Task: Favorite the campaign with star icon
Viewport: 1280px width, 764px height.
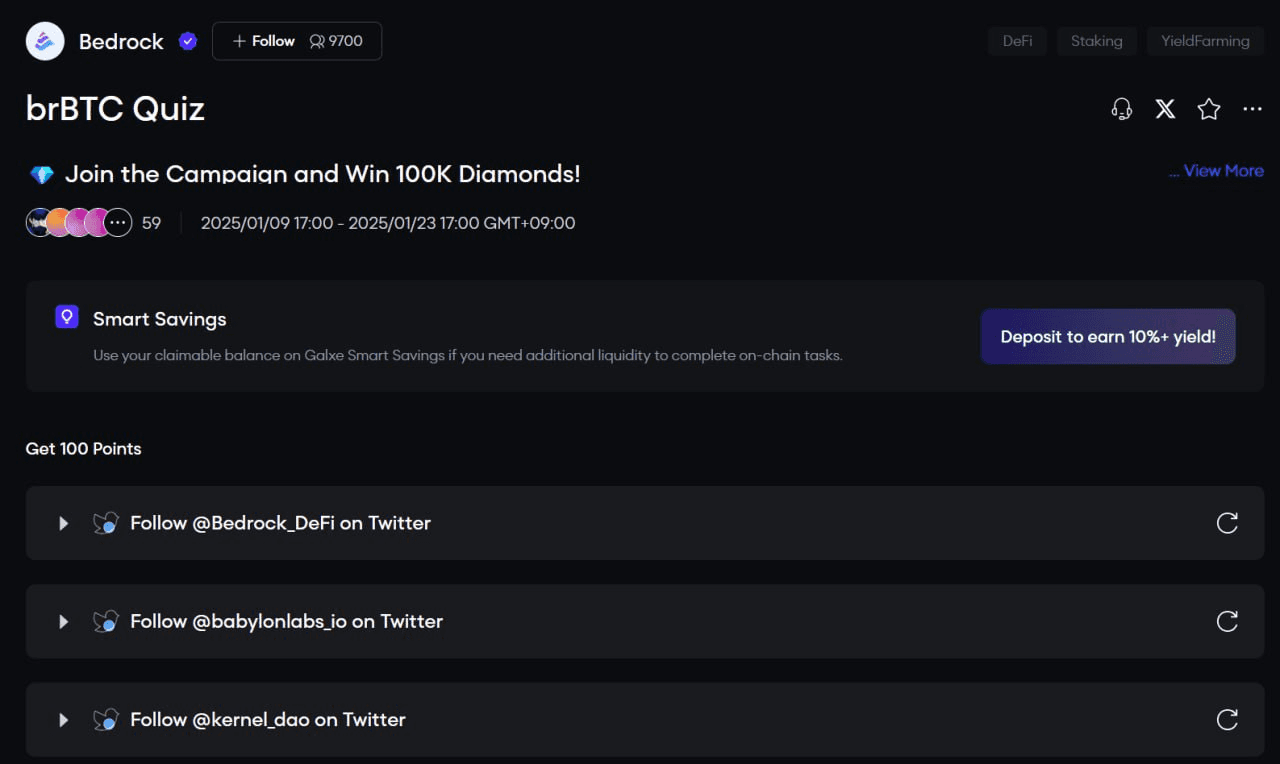Action: click(x=1209, y=109)
